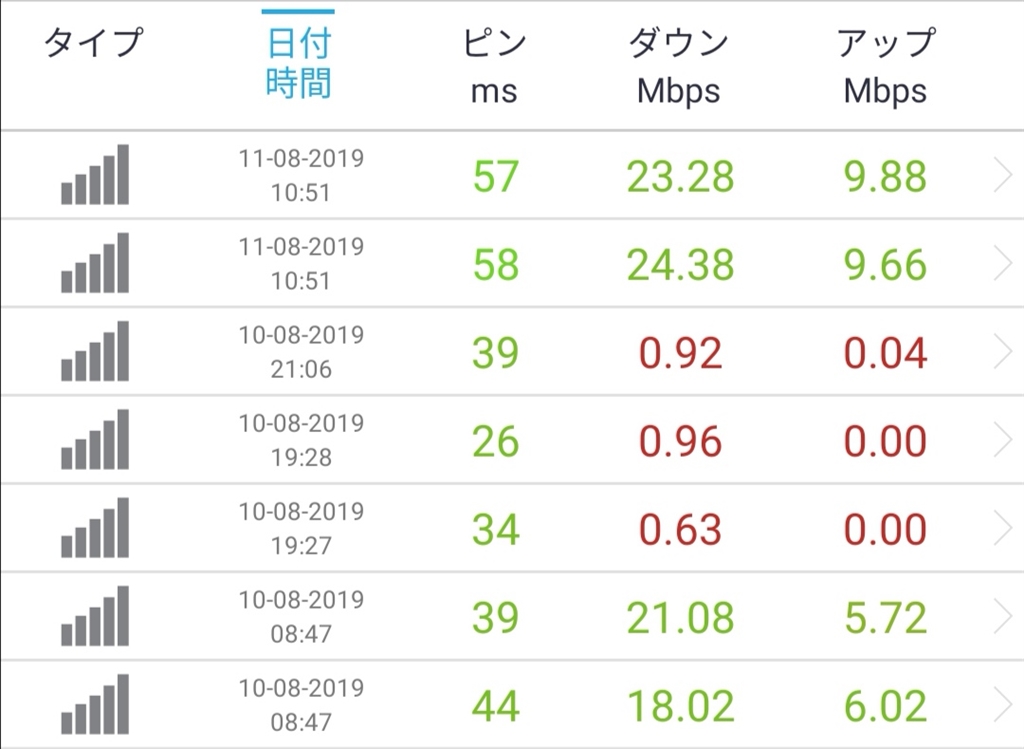Click signal bars icon for 23.28 Mbps result
Screen dimensions: 1024x749
[x=95, y=176]
